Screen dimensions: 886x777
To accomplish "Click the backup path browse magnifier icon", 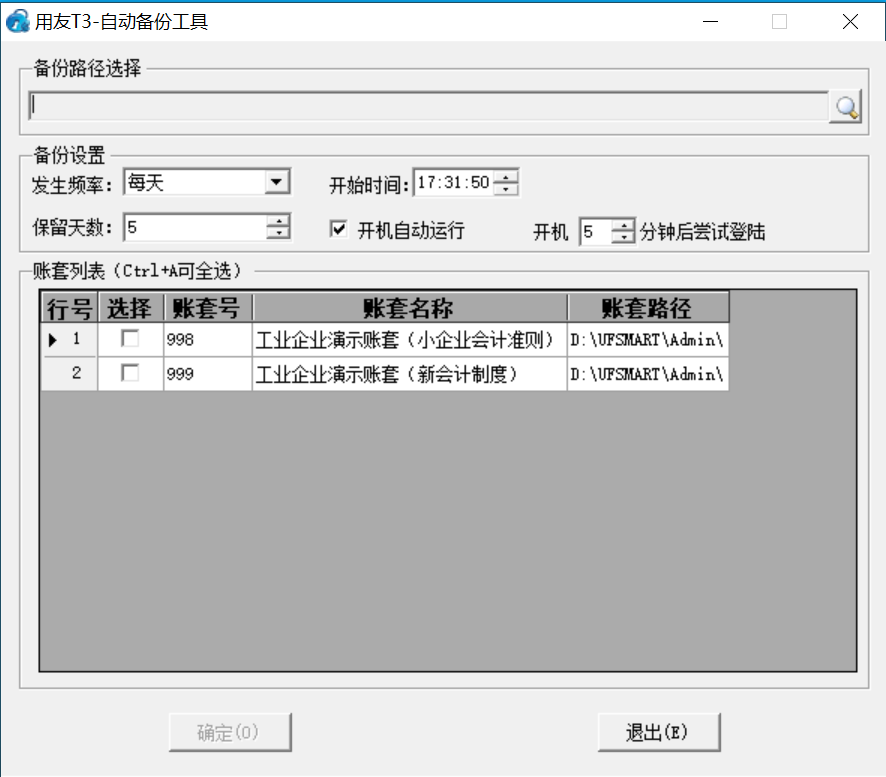I will pos(846,107).
